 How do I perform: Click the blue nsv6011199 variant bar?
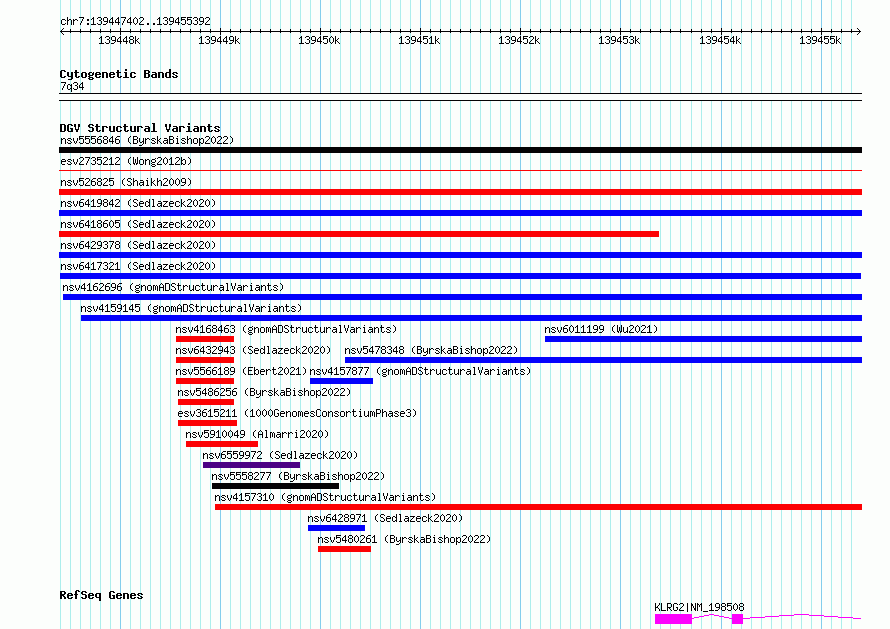[x=703, y=339]
